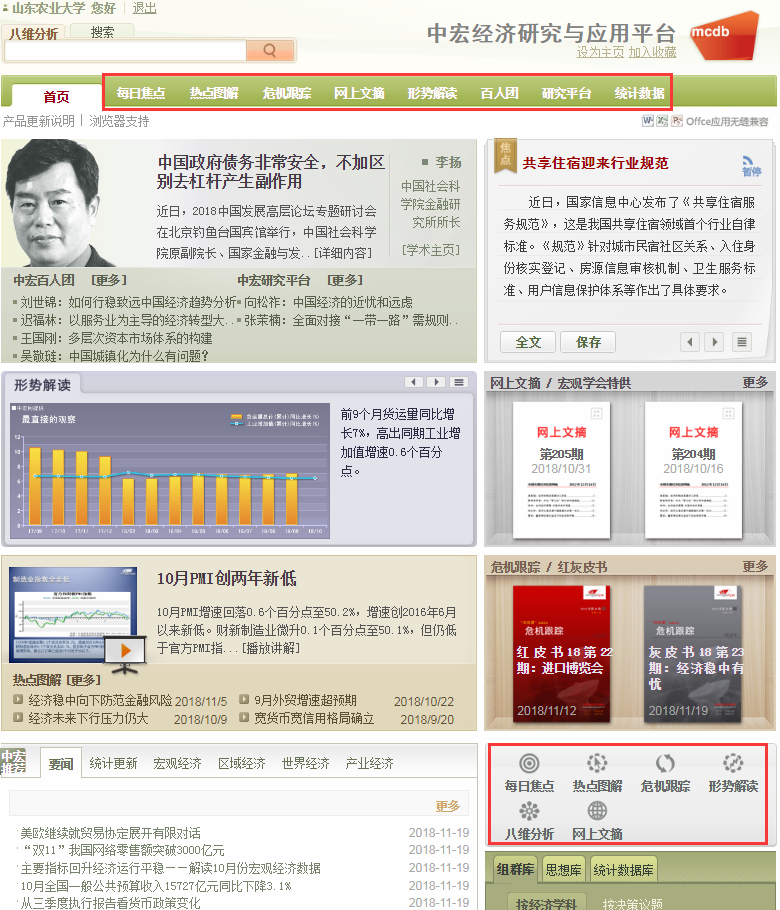Open the 八维分析 snowflake icon

pos(530,811)
